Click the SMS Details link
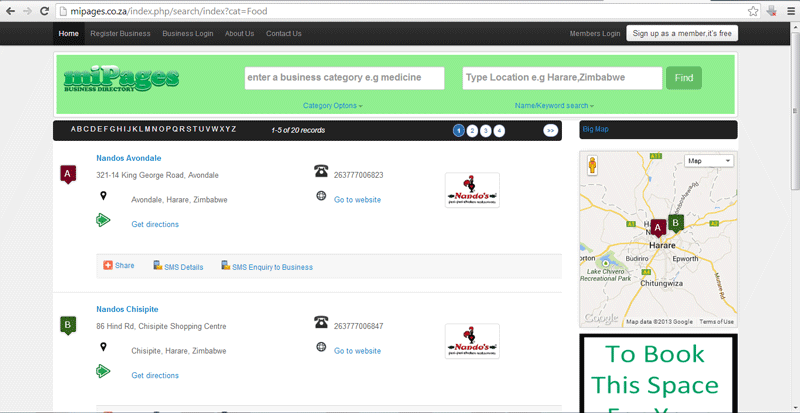The width and height of the screenshot is (800, 413). (184, 268)
